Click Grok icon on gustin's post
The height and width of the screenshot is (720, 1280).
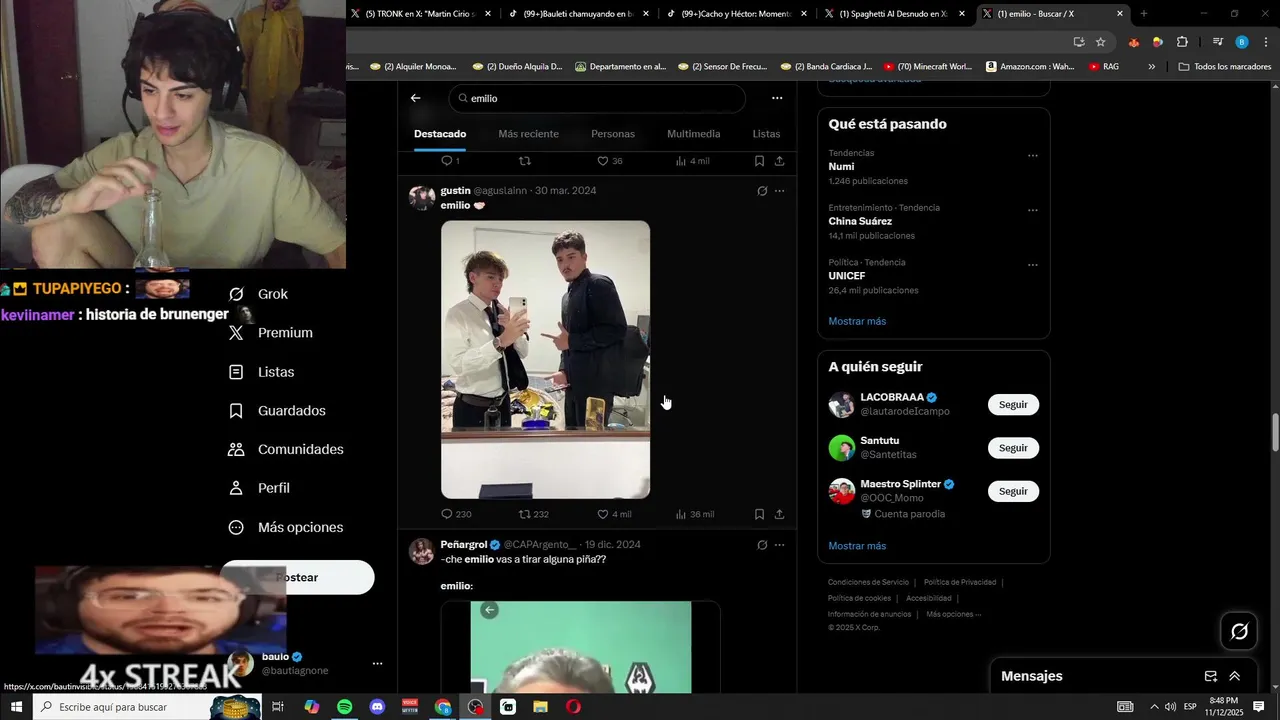coord(762,191)
